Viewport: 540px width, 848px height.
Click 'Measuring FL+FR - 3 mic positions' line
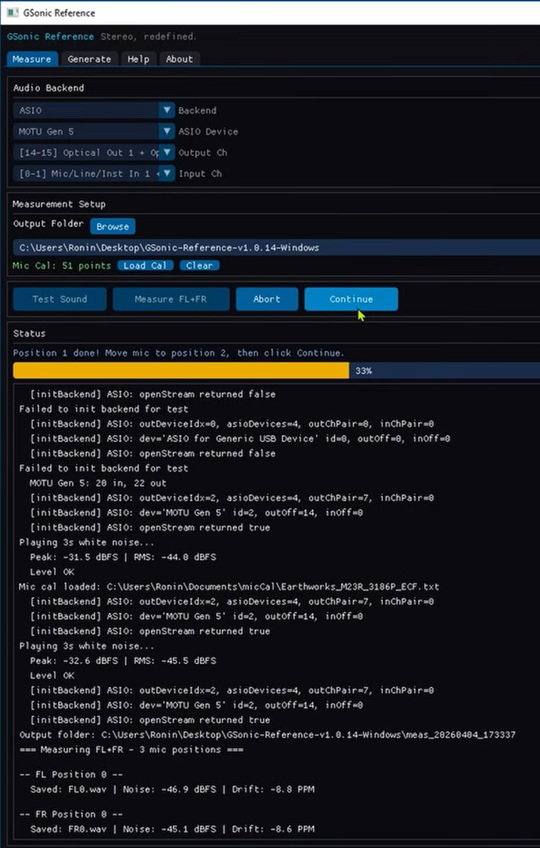pos(131,750)
